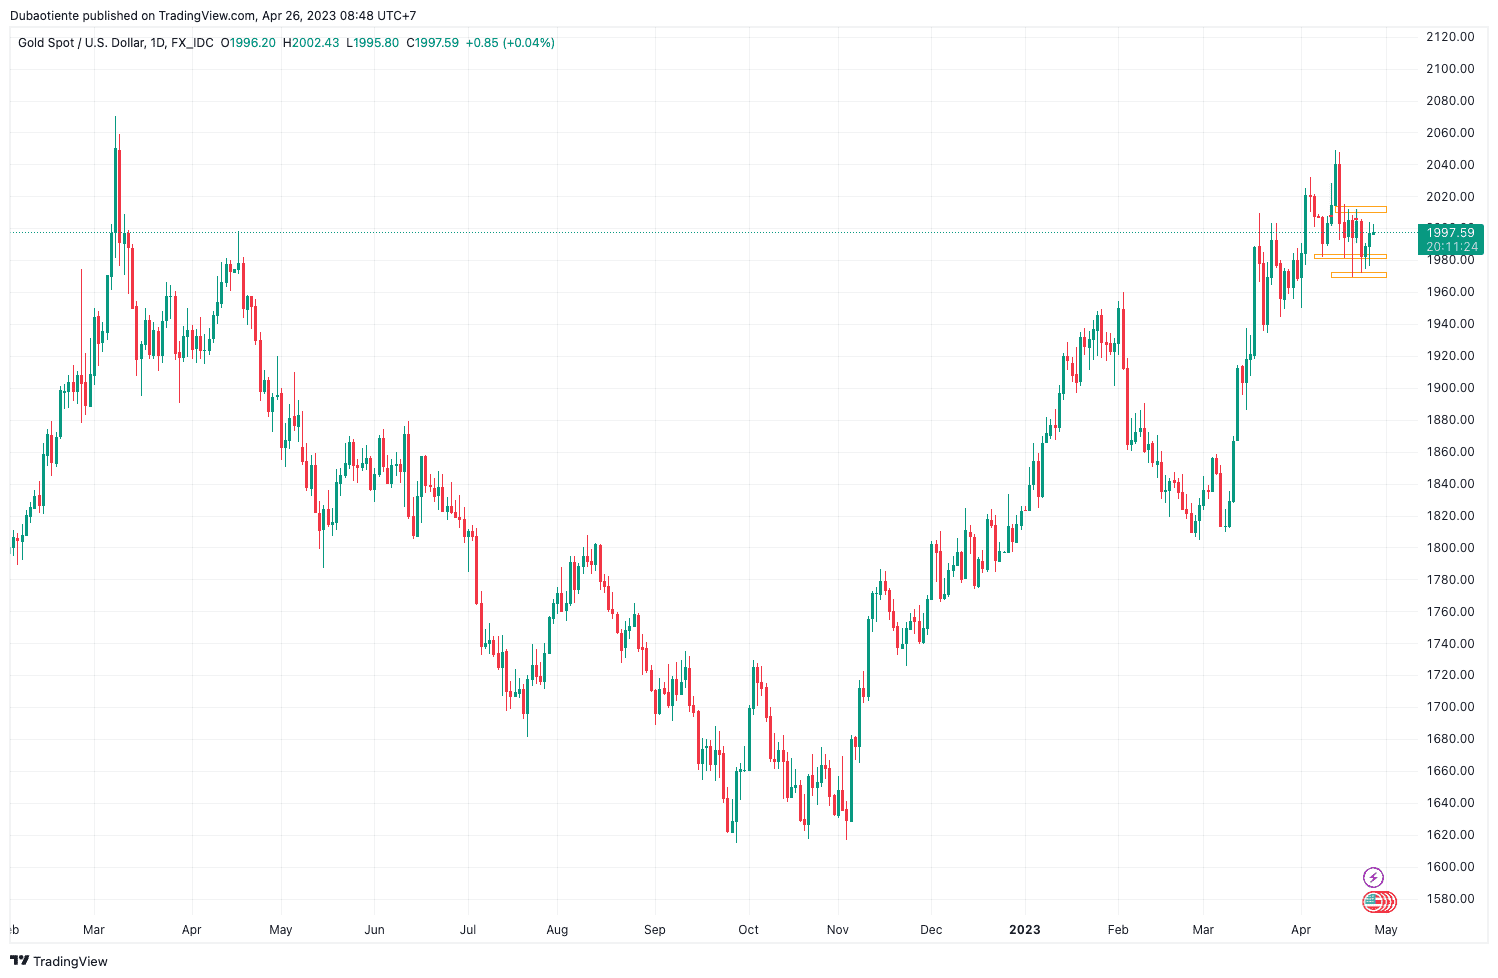Select the green 1997.59 current price label
The image size is (1498, 978).
coord(1450,233)
